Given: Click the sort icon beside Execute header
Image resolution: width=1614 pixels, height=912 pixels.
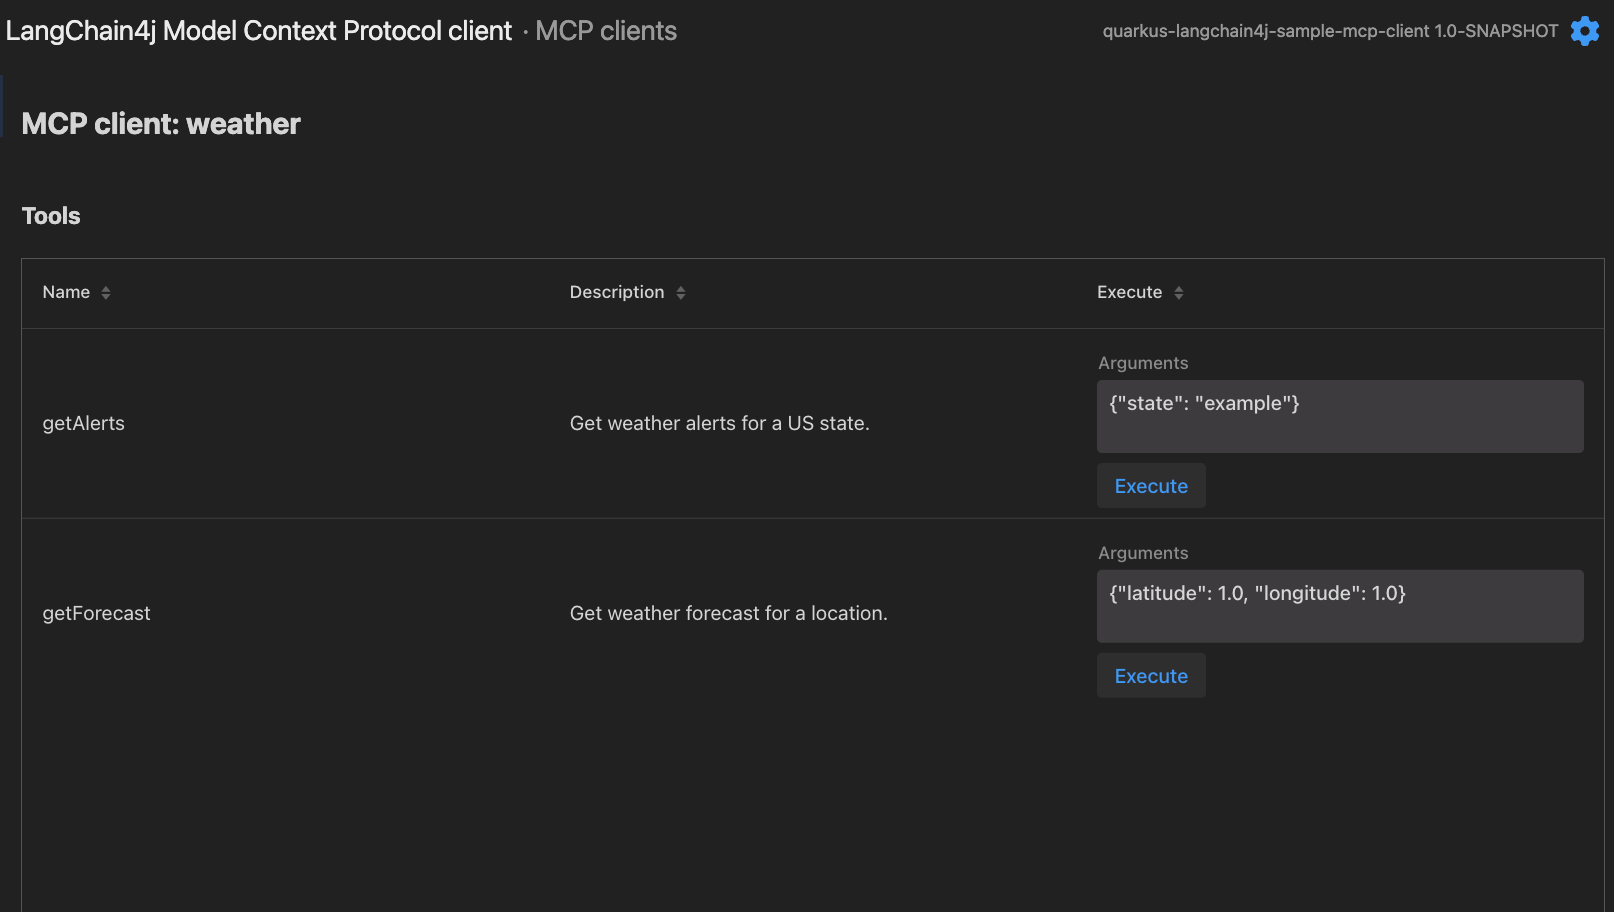Looking at the screenshot, I should [x=1179, y=292].
